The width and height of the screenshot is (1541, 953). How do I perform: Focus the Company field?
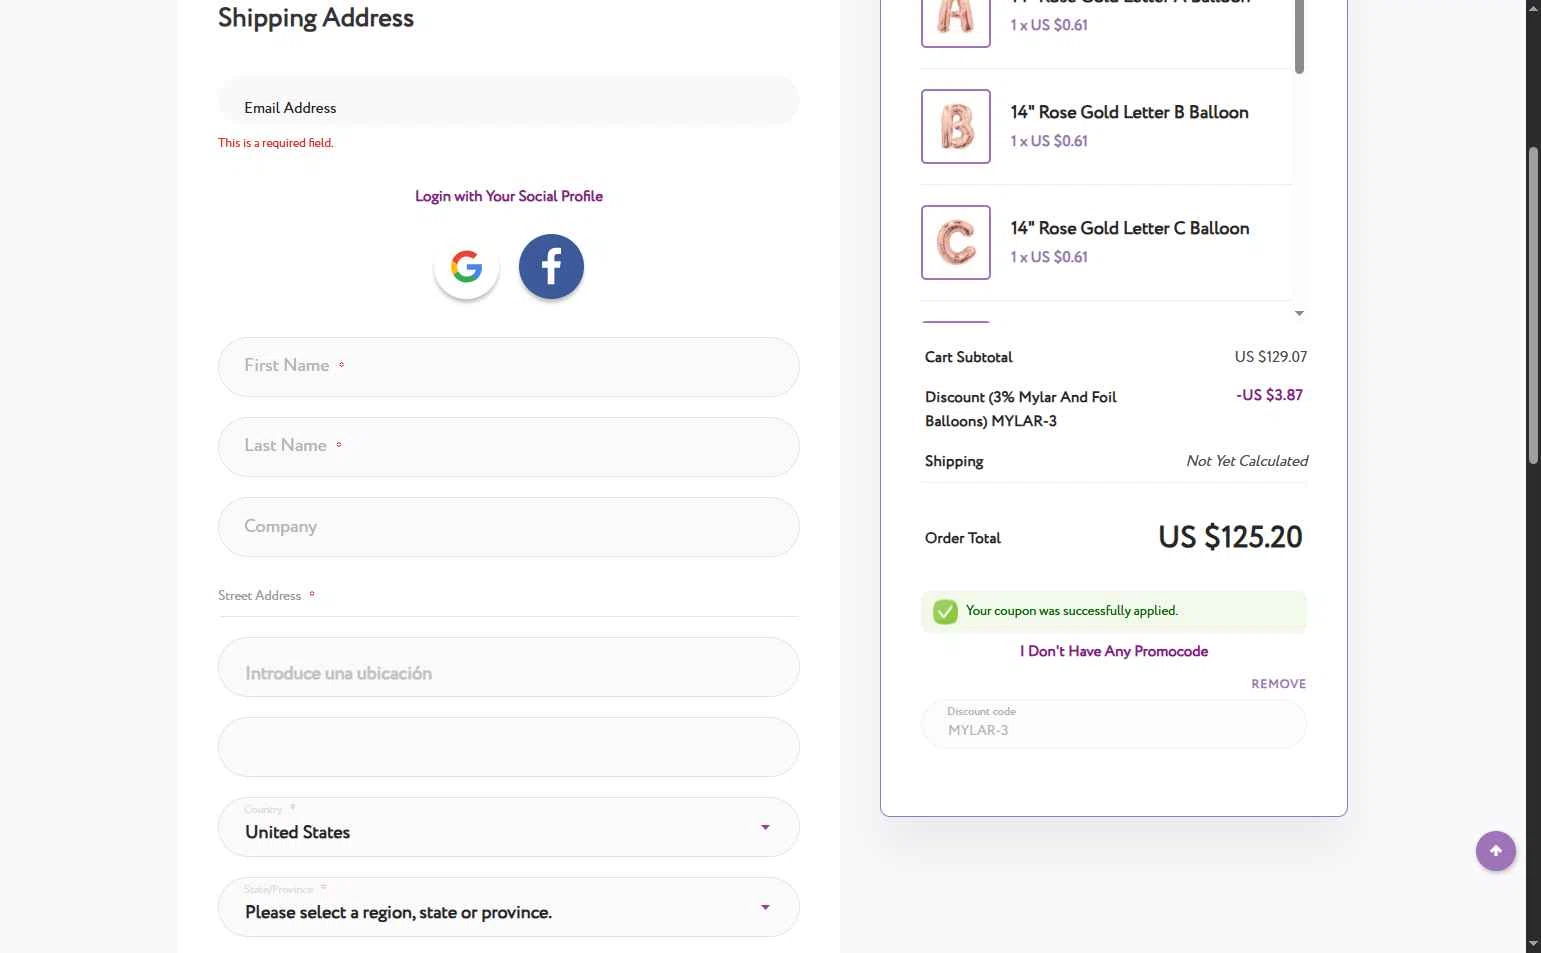click(x=508, y=527)
